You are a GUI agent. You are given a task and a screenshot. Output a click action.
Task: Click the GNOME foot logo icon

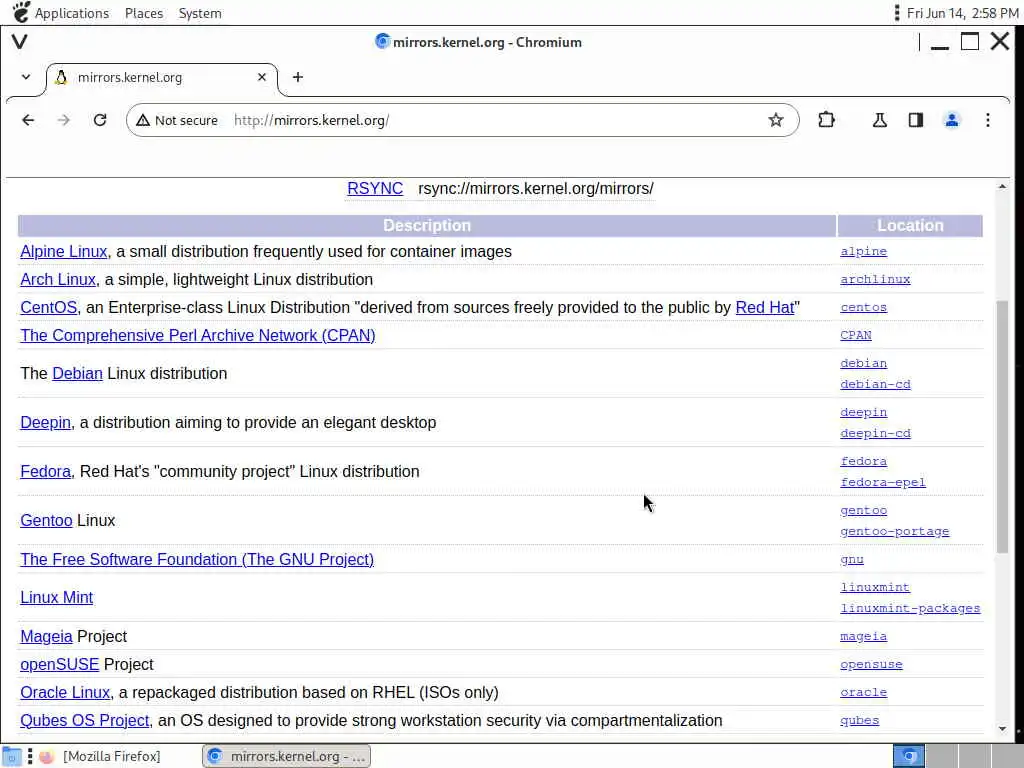(21, 12)
